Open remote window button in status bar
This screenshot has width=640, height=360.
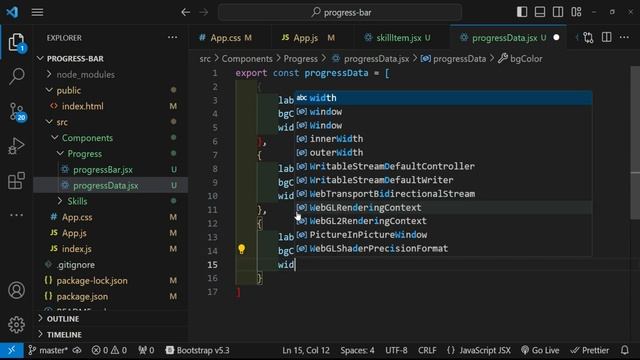11,350
